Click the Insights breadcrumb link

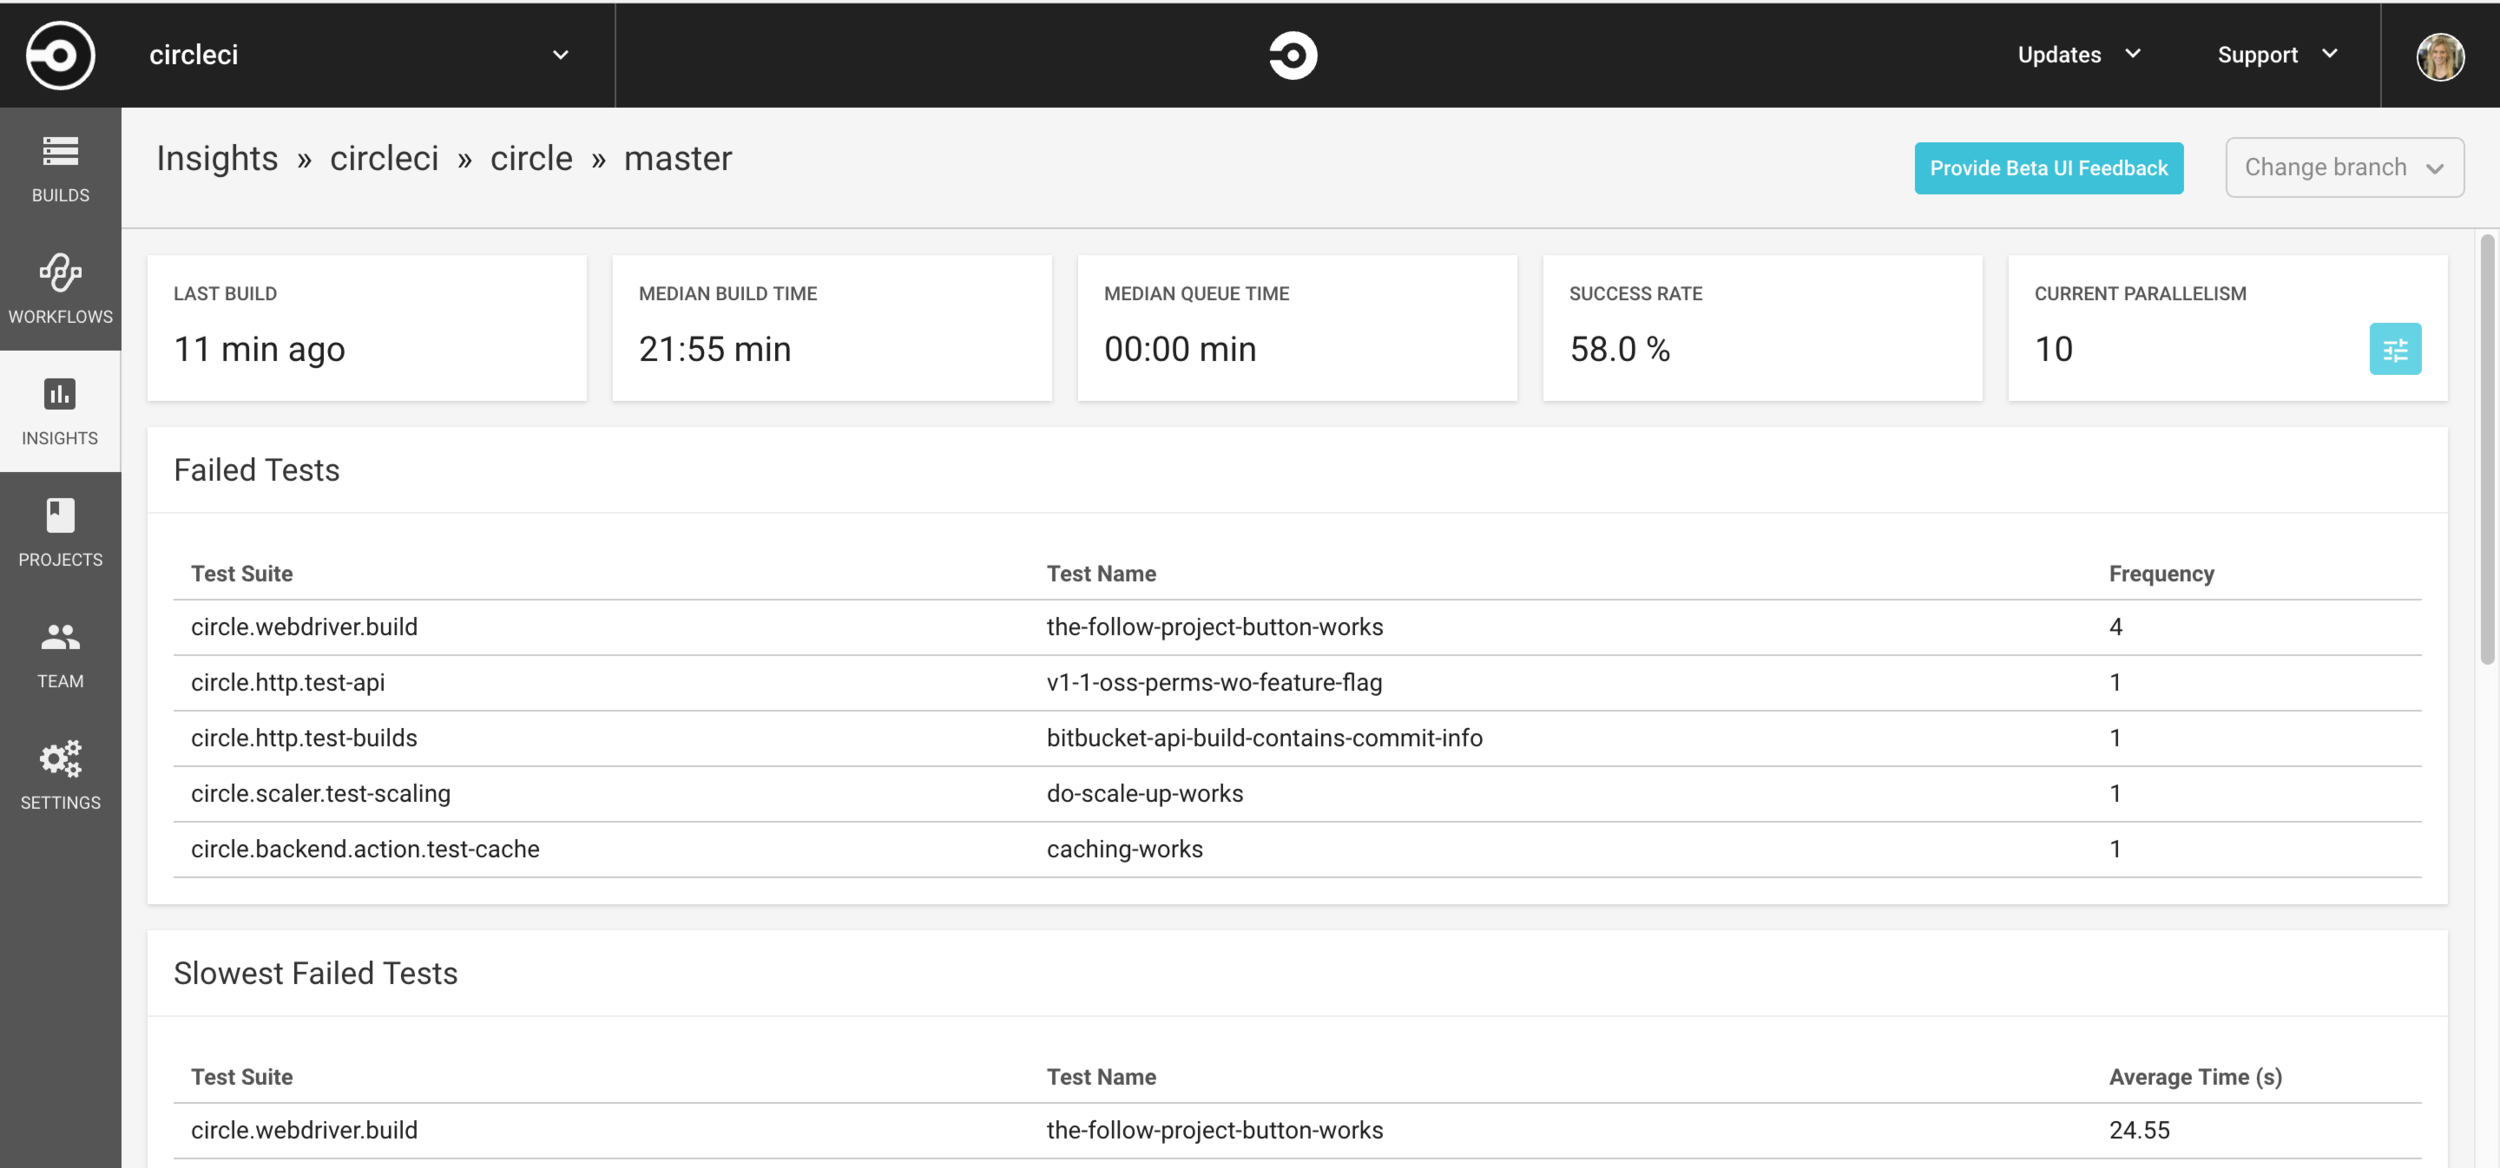click(217, 159)
